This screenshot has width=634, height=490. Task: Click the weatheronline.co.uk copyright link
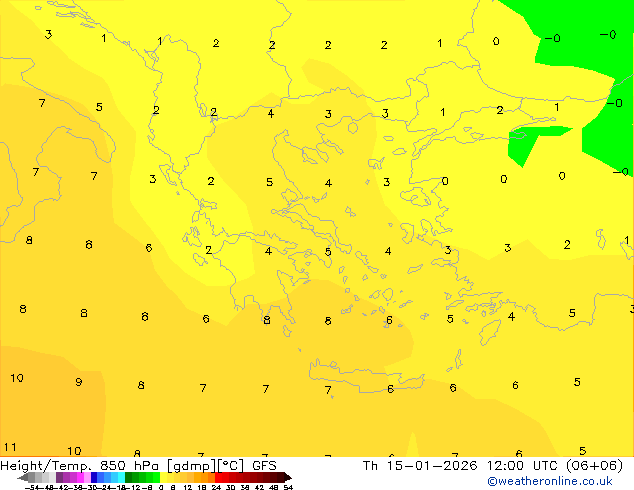[x=549, y=481]
